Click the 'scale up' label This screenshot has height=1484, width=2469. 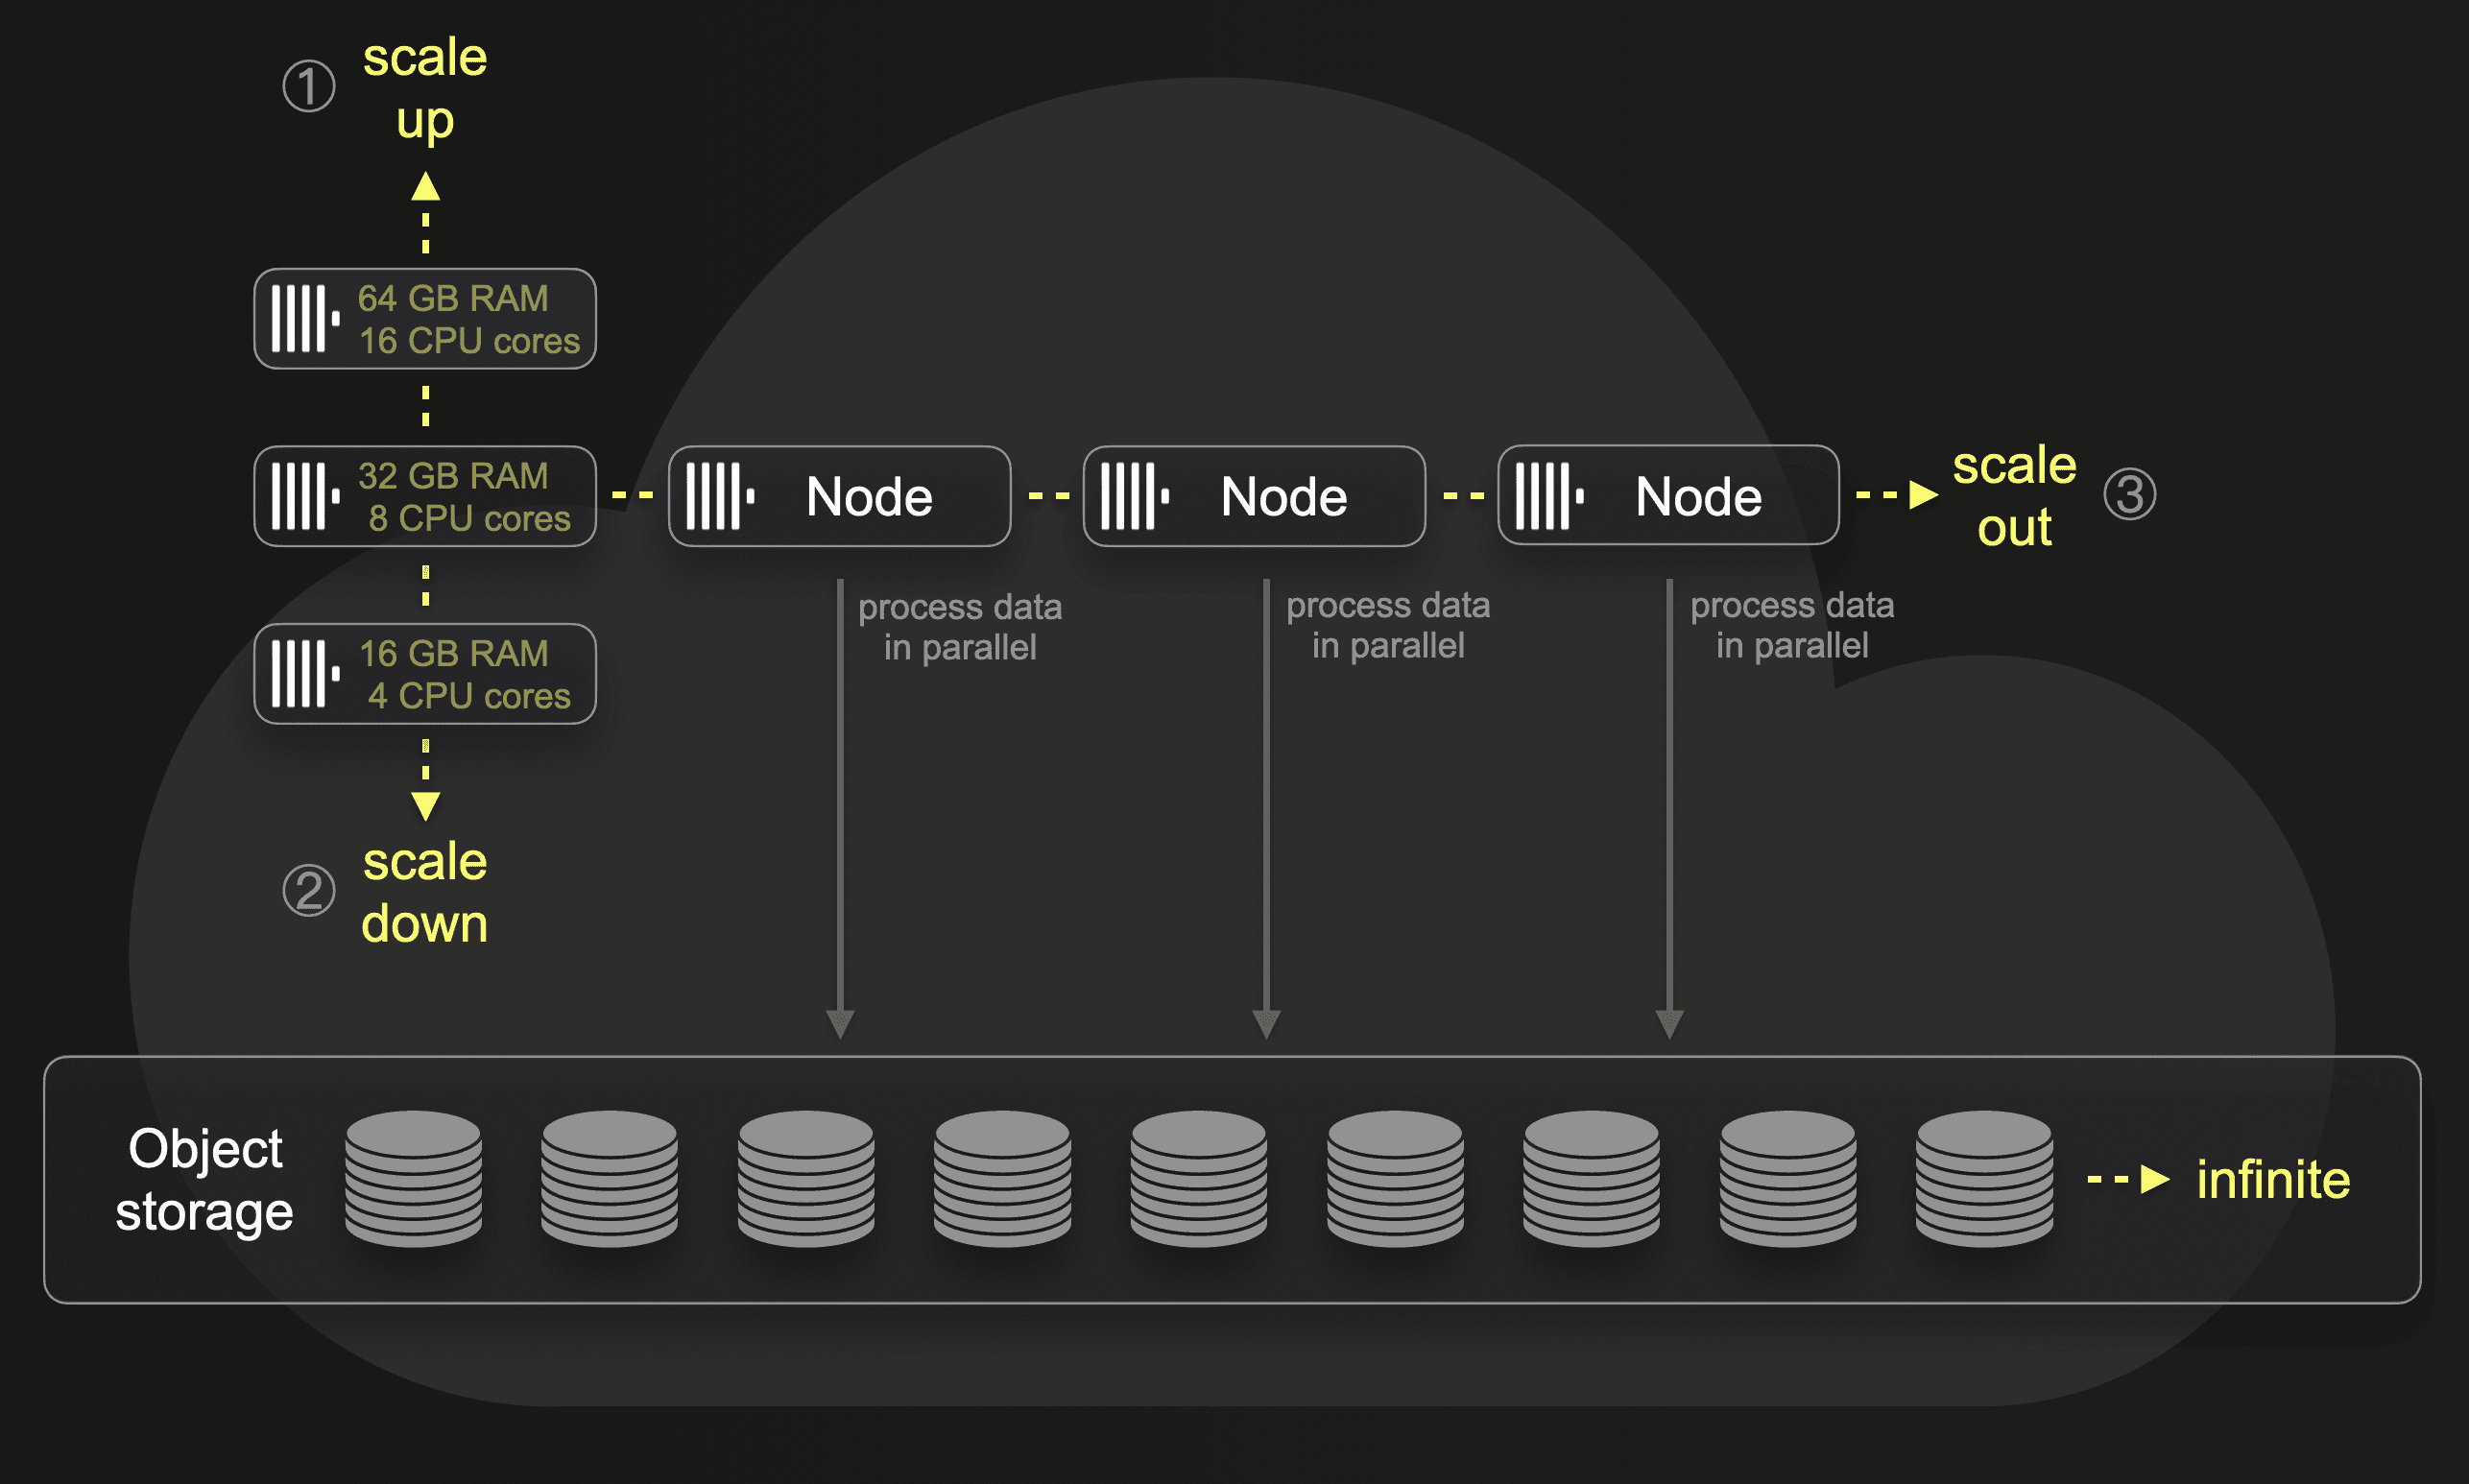425,90
